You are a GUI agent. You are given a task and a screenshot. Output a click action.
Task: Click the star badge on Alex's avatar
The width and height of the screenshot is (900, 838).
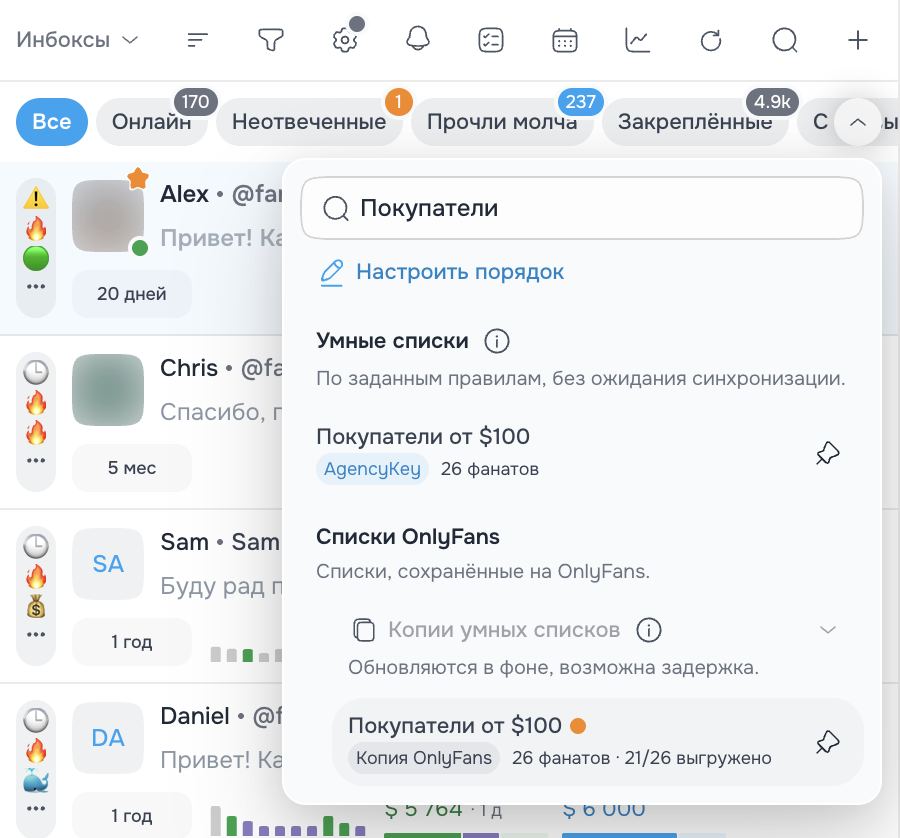pos(138,179)
